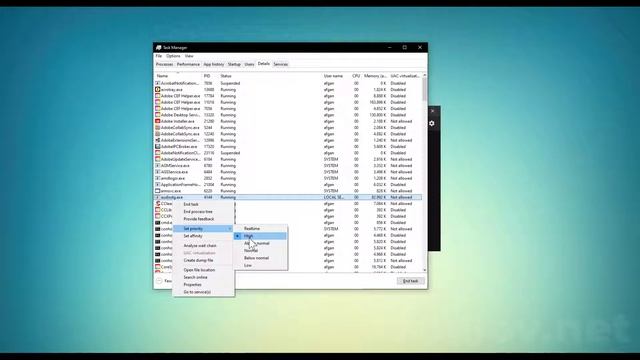Choose Open file location
The height and width of the screenshot is (360, 640).
pyautogui.click(x=203, y=270)
